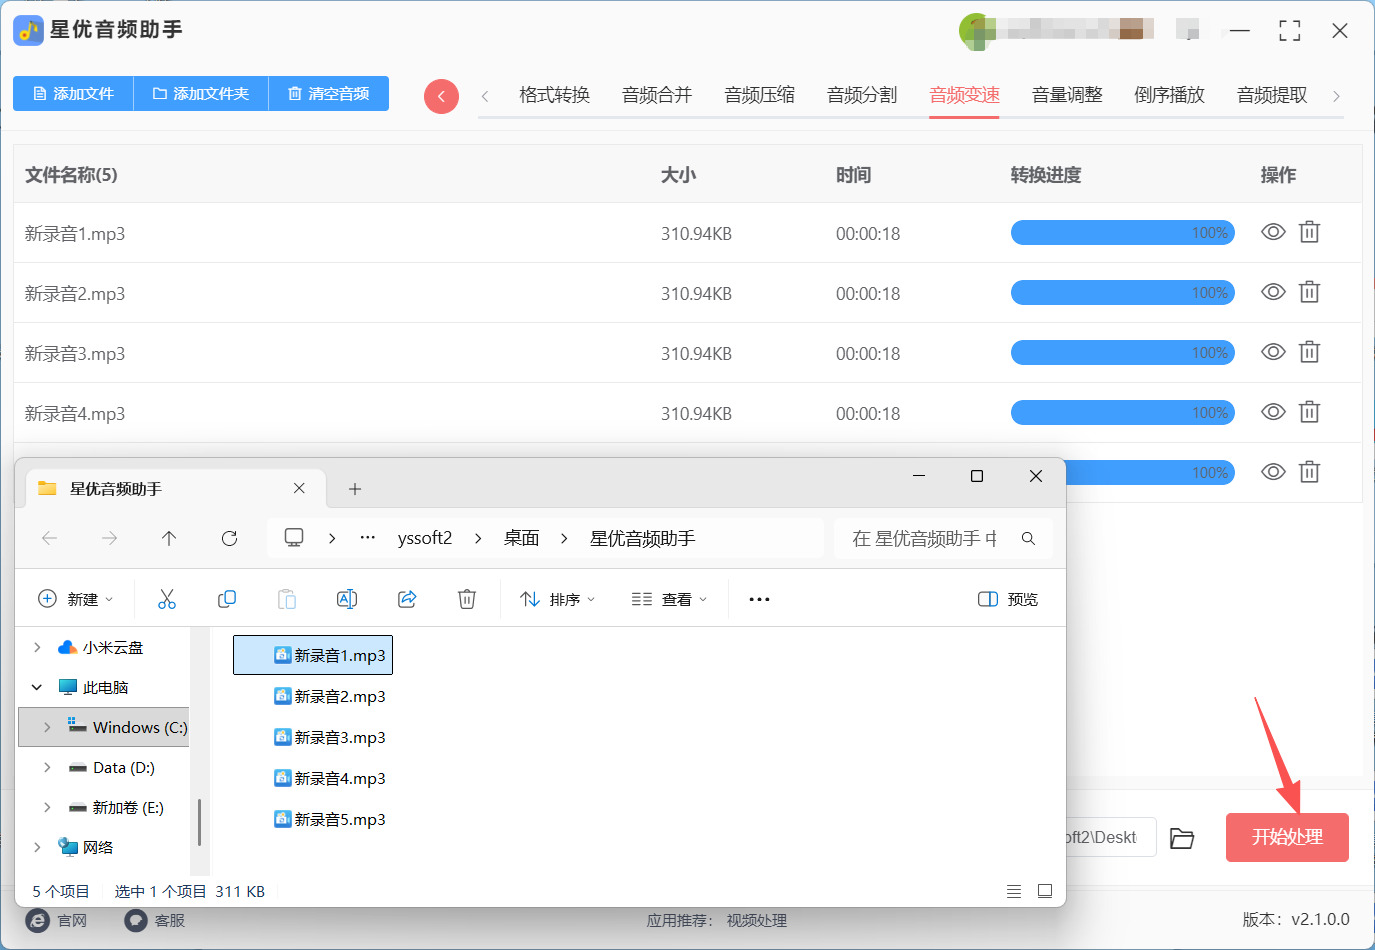Toggle the 预览 preview pane in Explorer
Viewport: 1375px width, 950px height.
click(x=1008, y=599)
